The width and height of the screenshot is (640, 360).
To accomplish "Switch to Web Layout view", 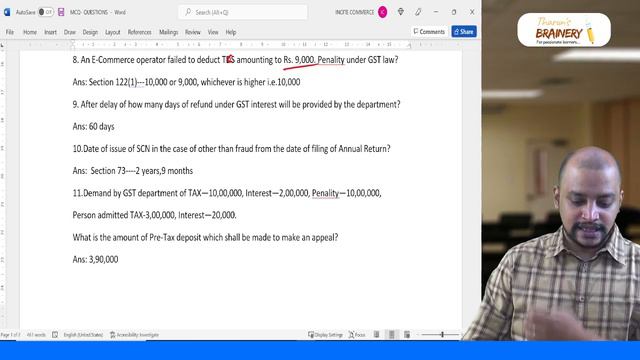I will [407, 335].
